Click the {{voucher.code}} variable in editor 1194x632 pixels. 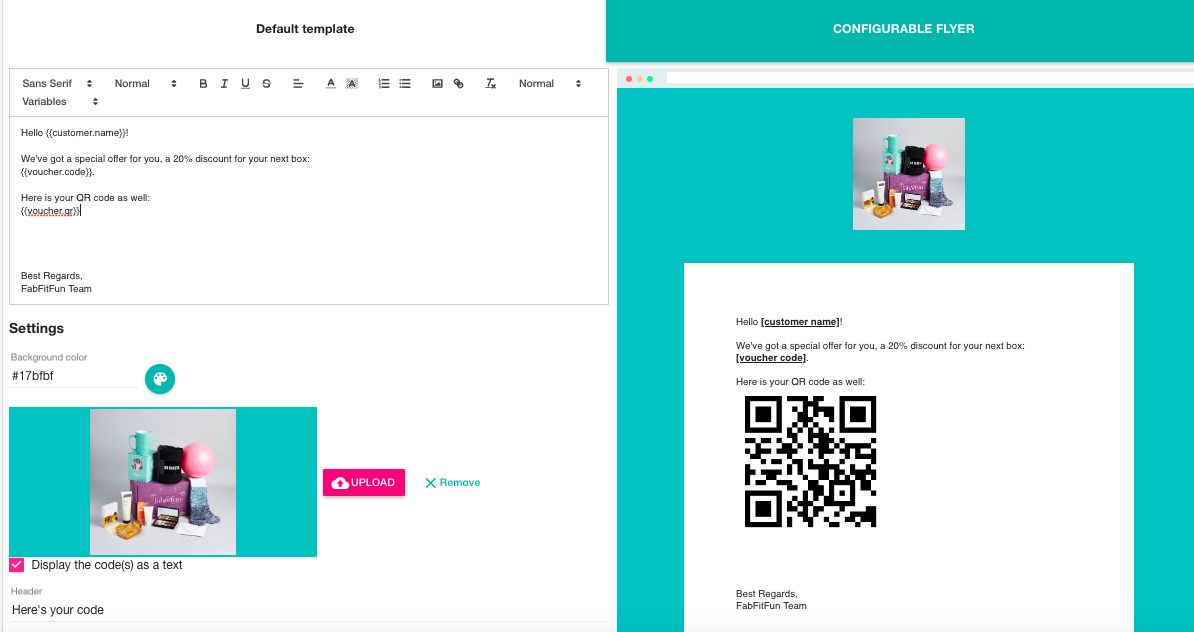57,172
